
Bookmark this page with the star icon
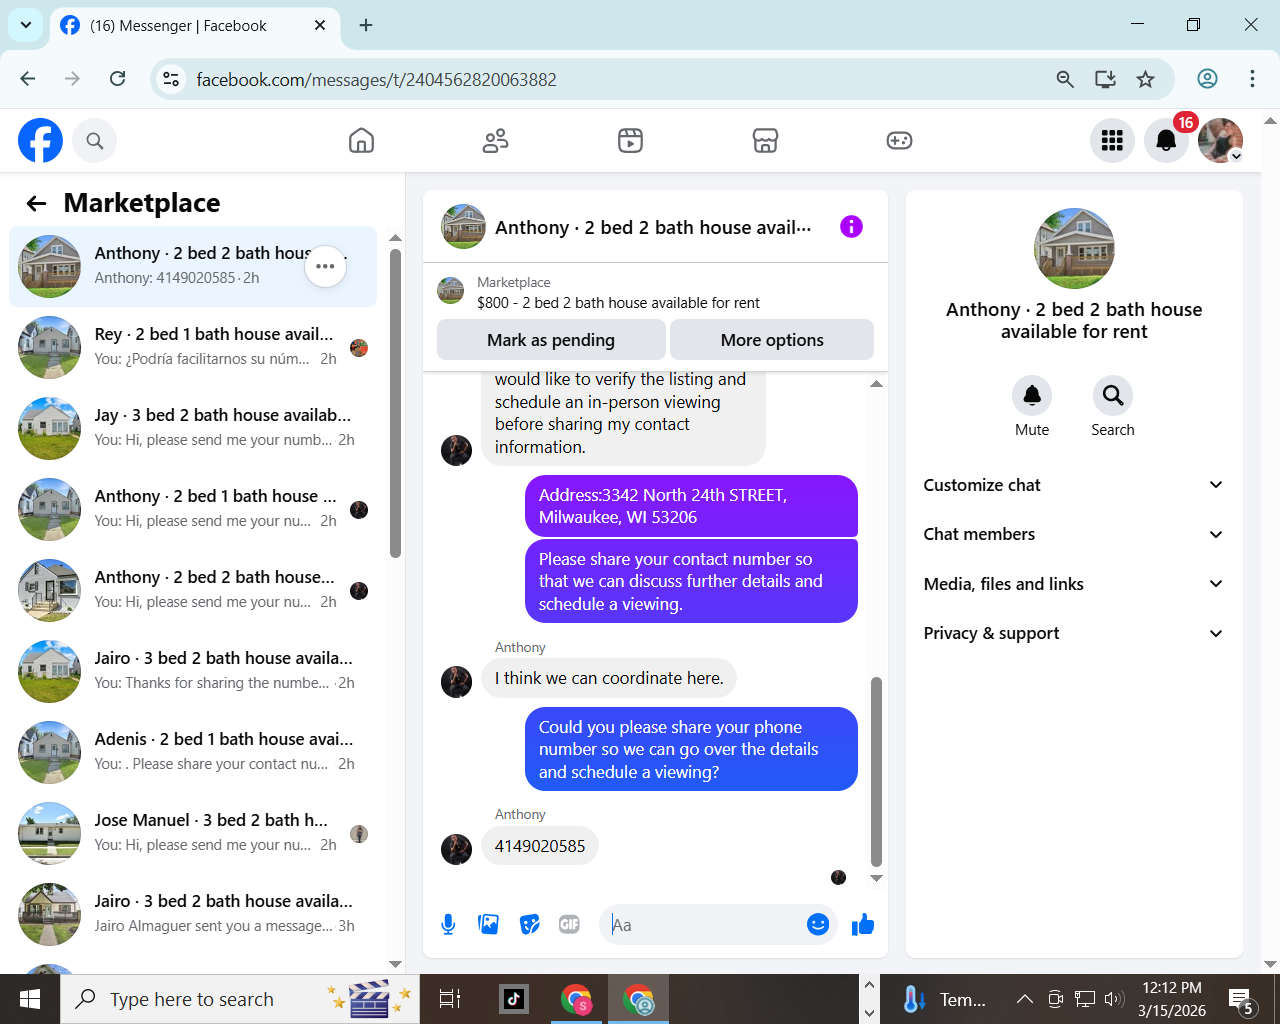coord(1146,79)
